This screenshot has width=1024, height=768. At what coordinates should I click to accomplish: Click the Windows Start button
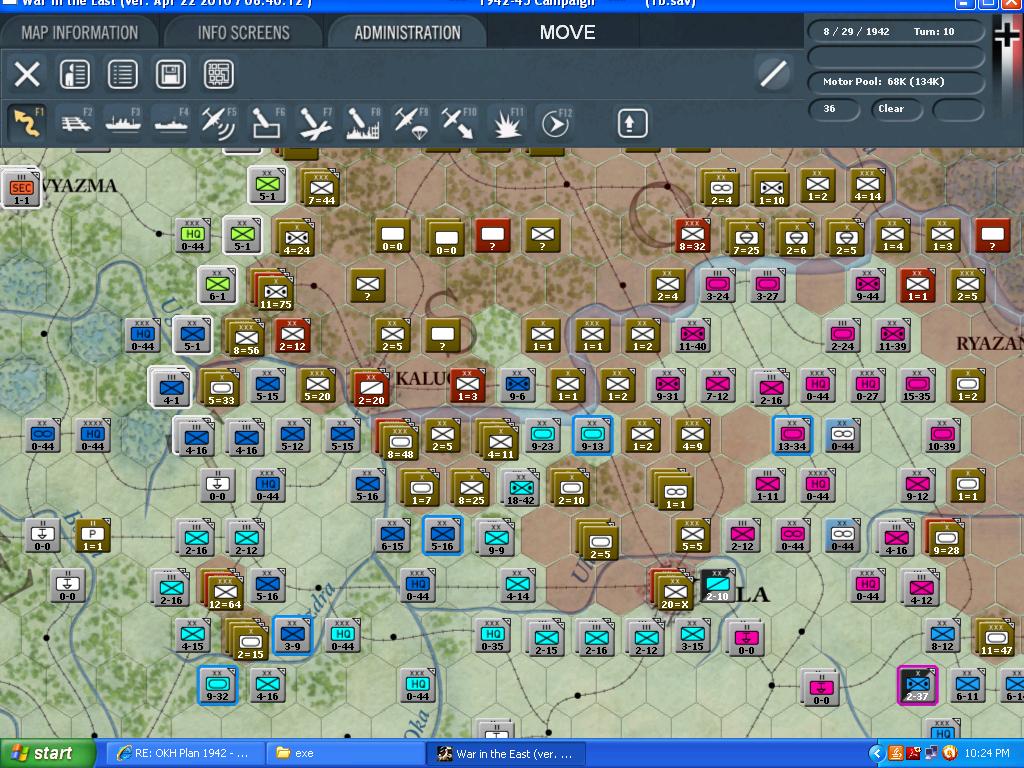tap(47, 753)
